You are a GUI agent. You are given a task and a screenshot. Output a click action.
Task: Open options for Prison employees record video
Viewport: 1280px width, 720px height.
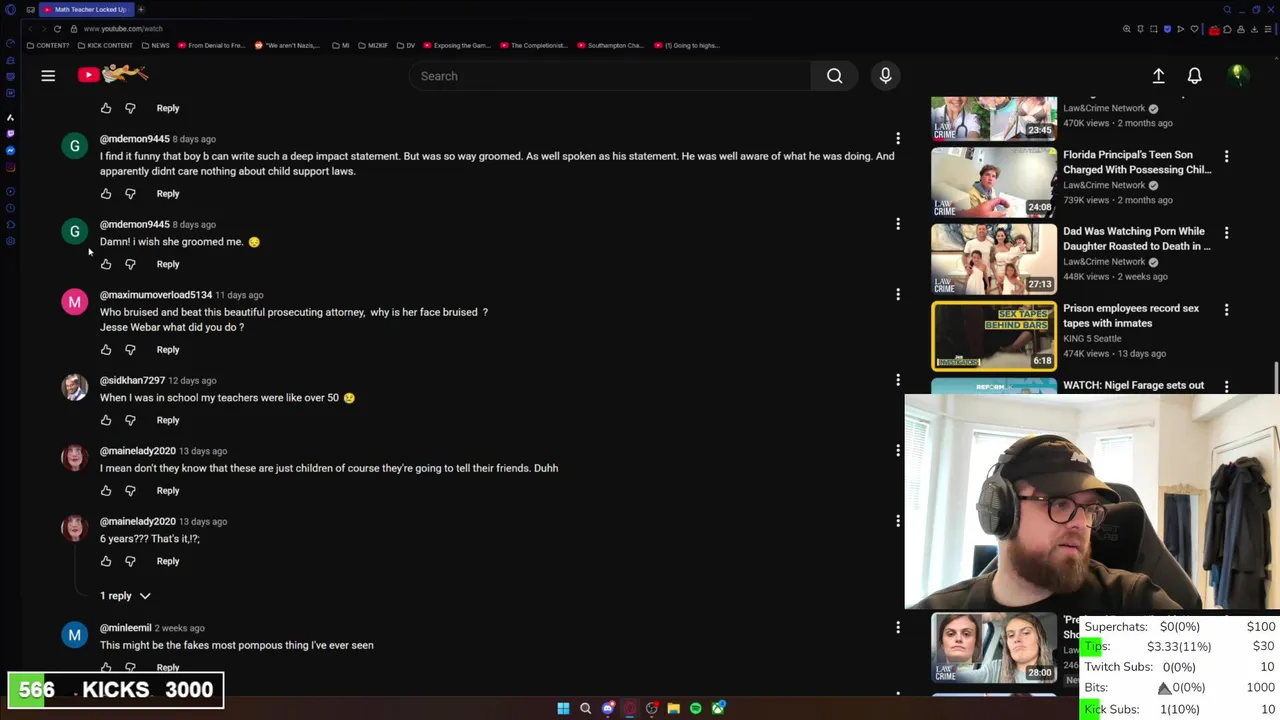(1226, 309)
